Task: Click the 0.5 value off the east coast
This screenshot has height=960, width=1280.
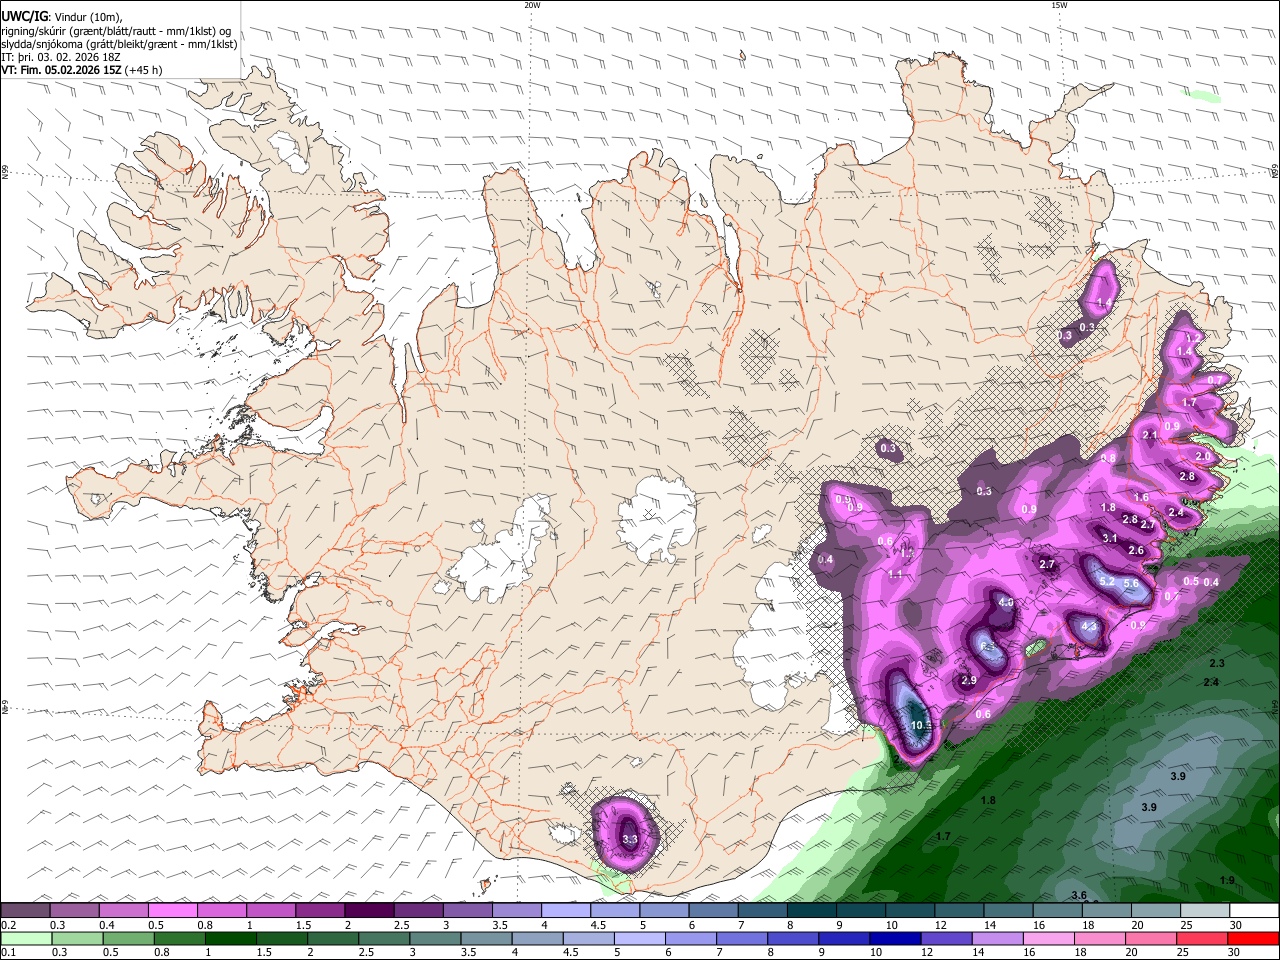Action: [1191, 581]
